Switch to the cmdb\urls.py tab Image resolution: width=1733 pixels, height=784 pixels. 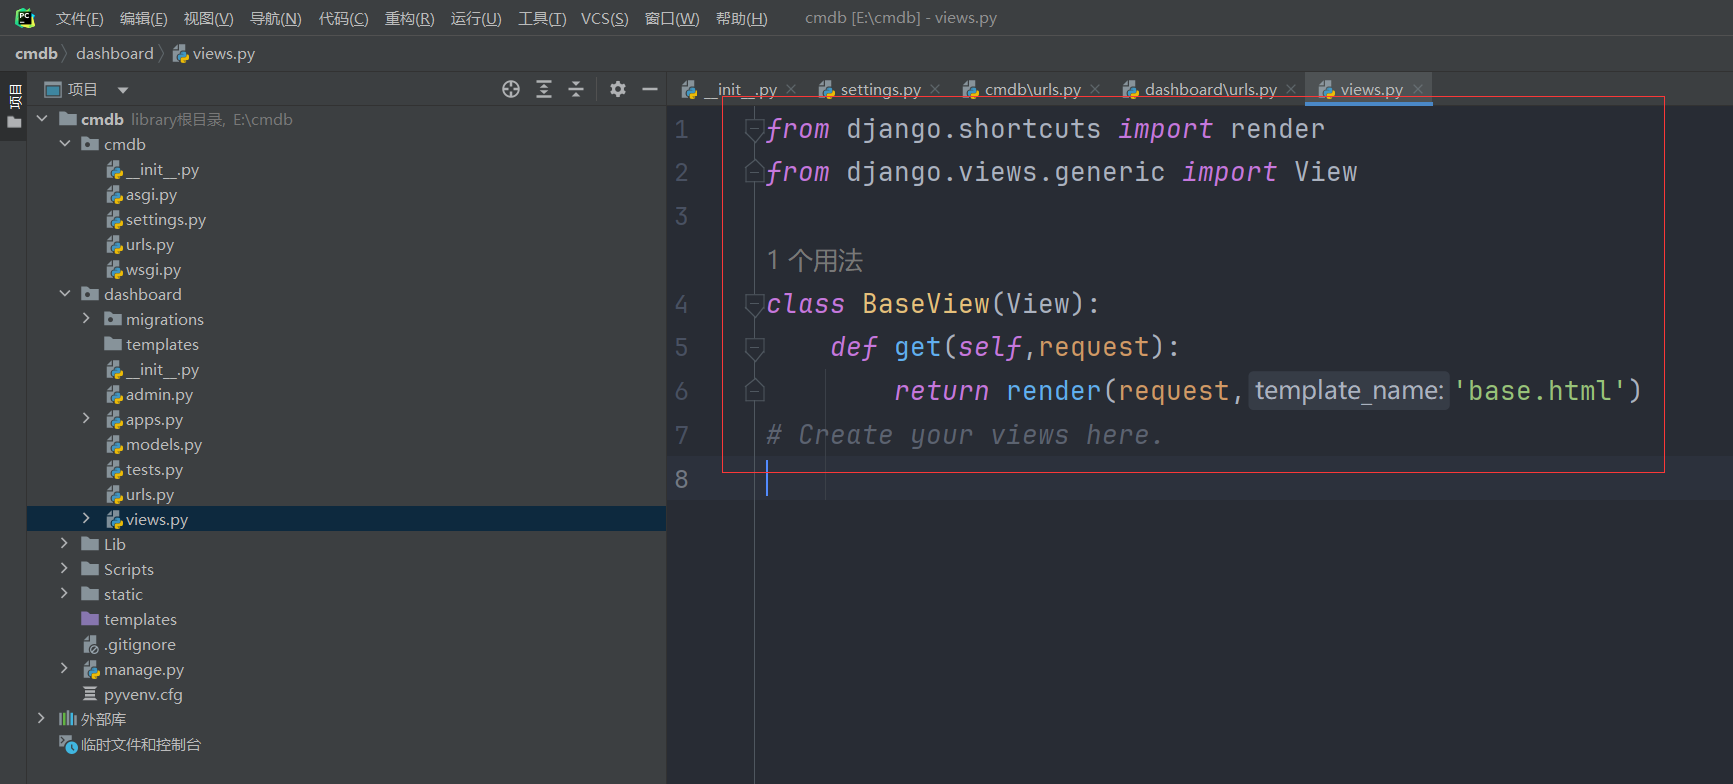tap(1032, 89)
